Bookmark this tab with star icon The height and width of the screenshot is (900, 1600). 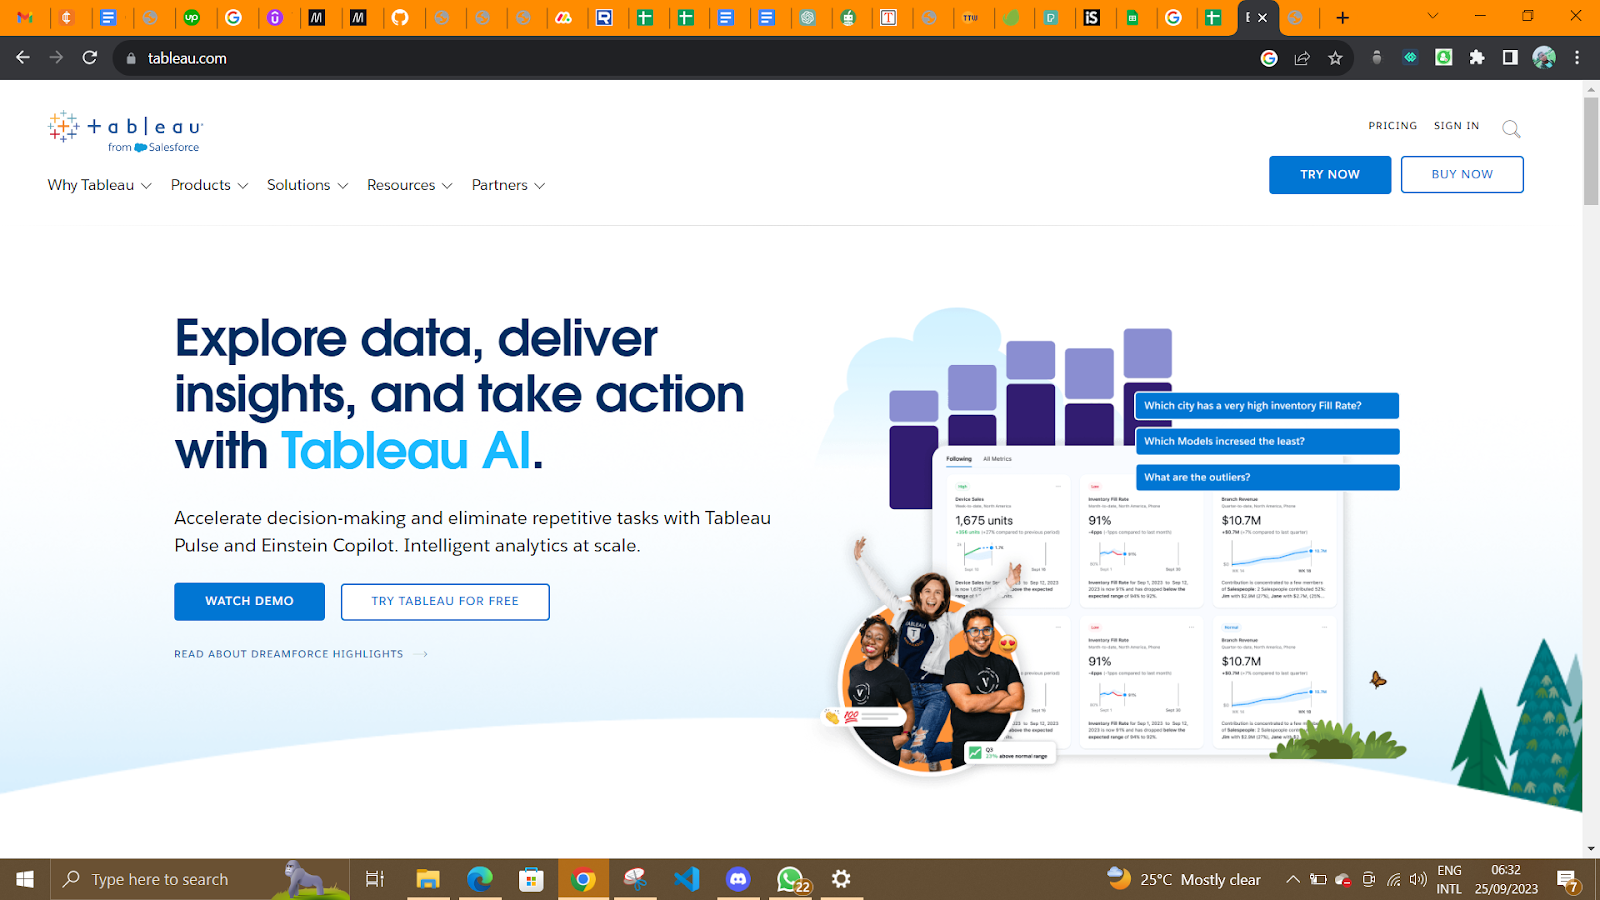(x=1335, y=58)
